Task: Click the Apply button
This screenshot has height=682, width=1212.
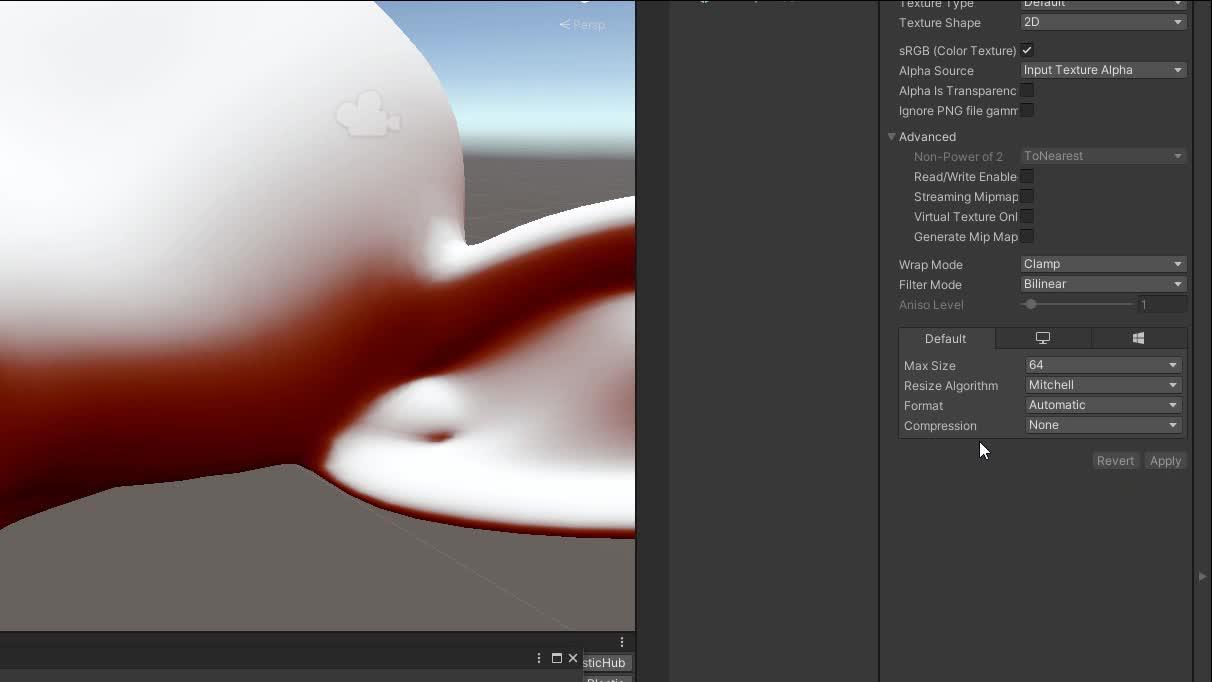Action: point(1165,460)
